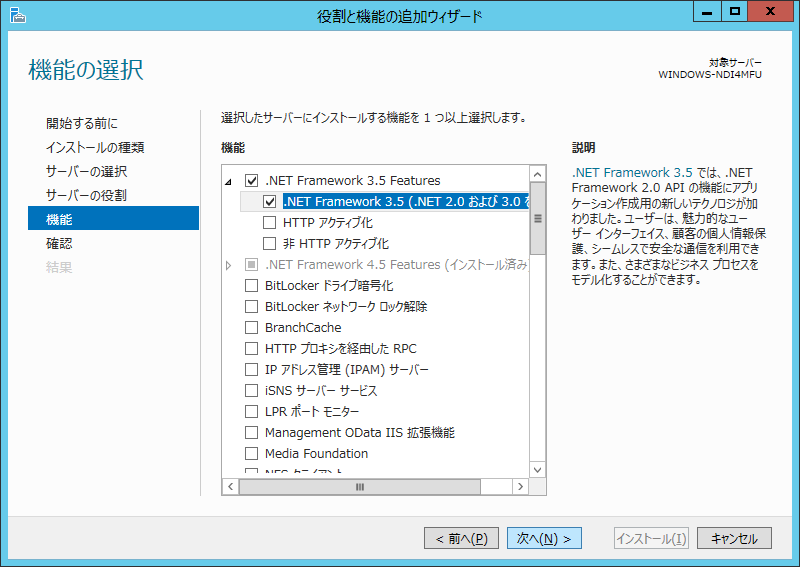The image size is (800, 567).
Task: Click the vertical scrollbar down arrow
Action: [x=537, y=469]
